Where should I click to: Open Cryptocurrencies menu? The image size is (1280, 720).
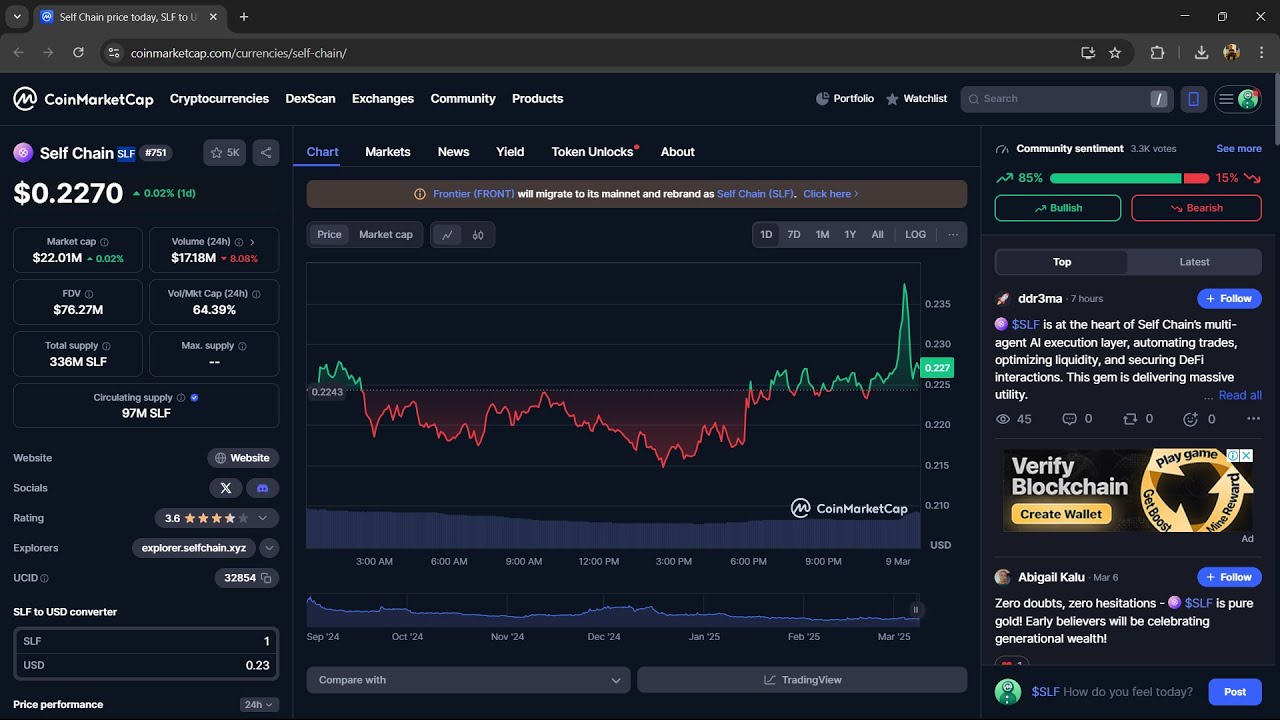tap(219, 99)
